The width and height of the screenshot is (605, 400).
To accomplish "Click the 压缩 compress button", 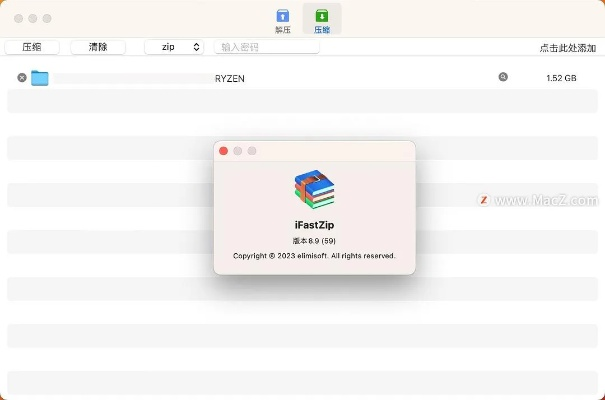I will click(32, 47).
